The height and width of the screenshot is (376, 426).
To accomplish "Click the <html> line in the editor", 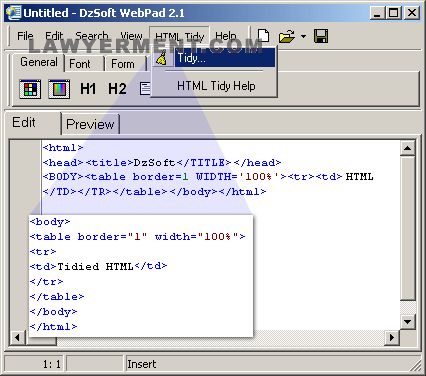I will pyautogui.click(x=63, y=148).
